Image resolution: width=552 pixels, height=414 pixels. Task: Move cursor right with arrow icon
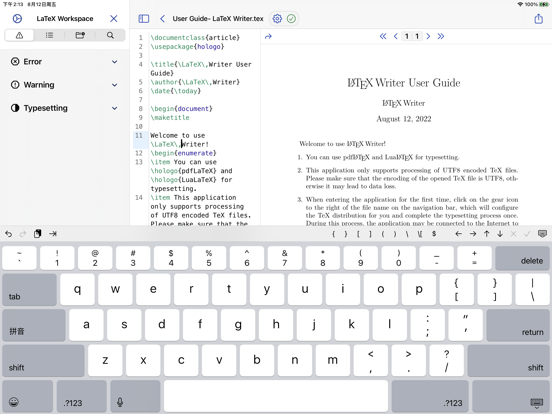point(473,234)
